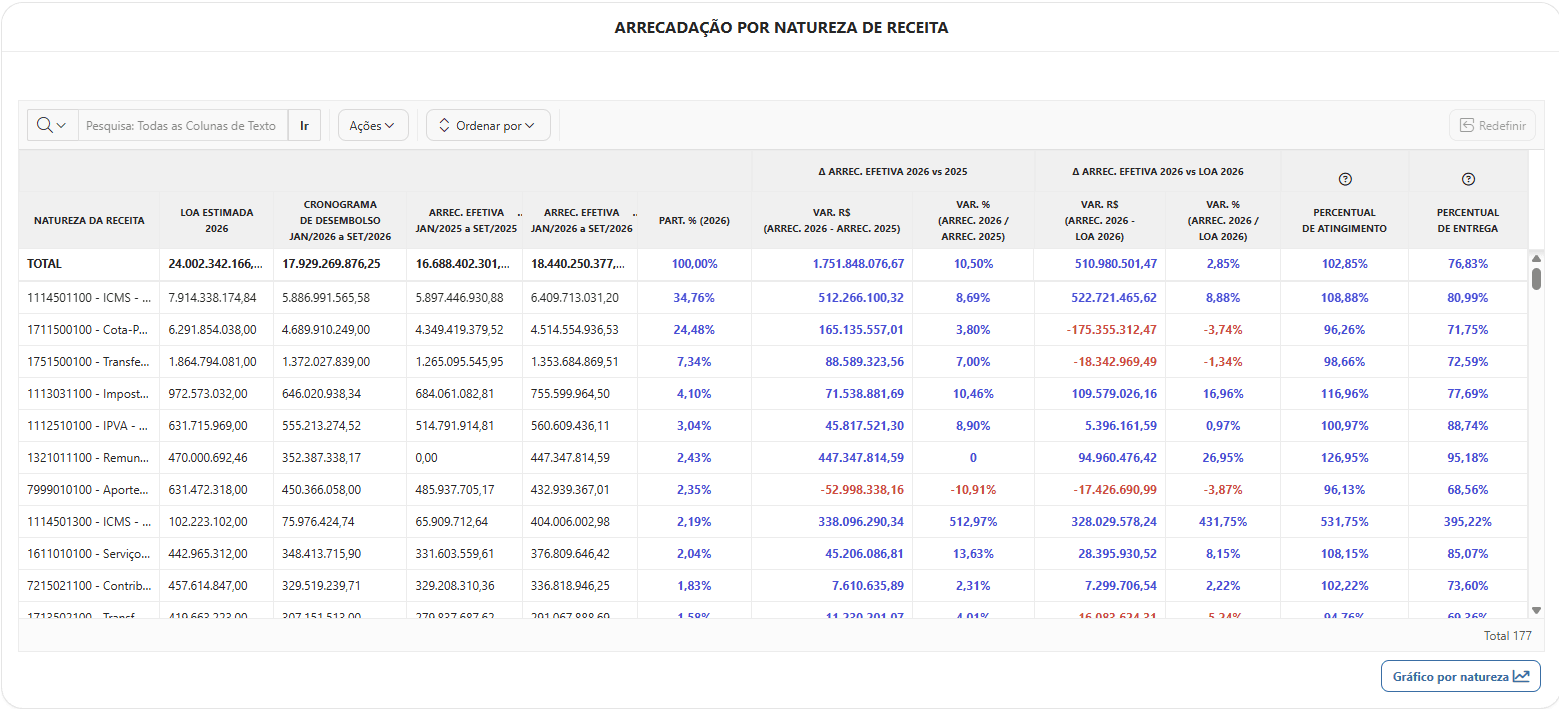Sort by Natureza da Receita header
The height and width of the screenshot is (709, 1559).
coord(89,220)
